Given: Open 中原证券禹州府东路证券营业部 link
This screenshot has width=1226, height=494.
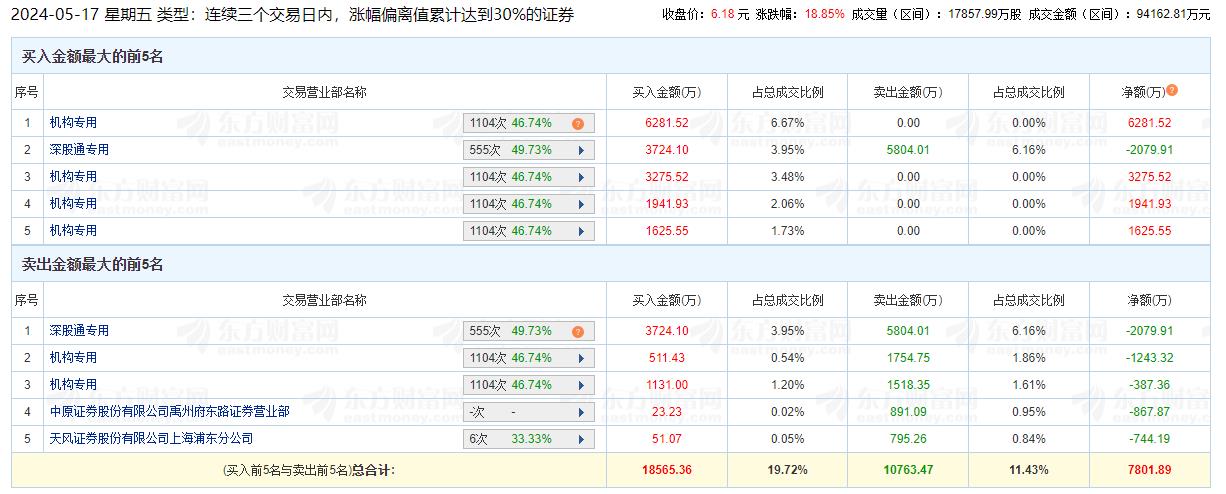Looking at the screenshot, I should click(170, 411).
